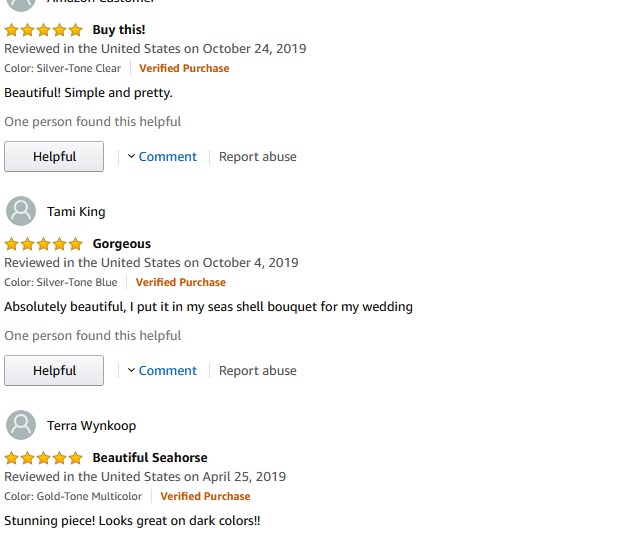Click the five-star rating on "Gorgeous" review
This screenshot has width=630, height=537.
tap(43, 244)
